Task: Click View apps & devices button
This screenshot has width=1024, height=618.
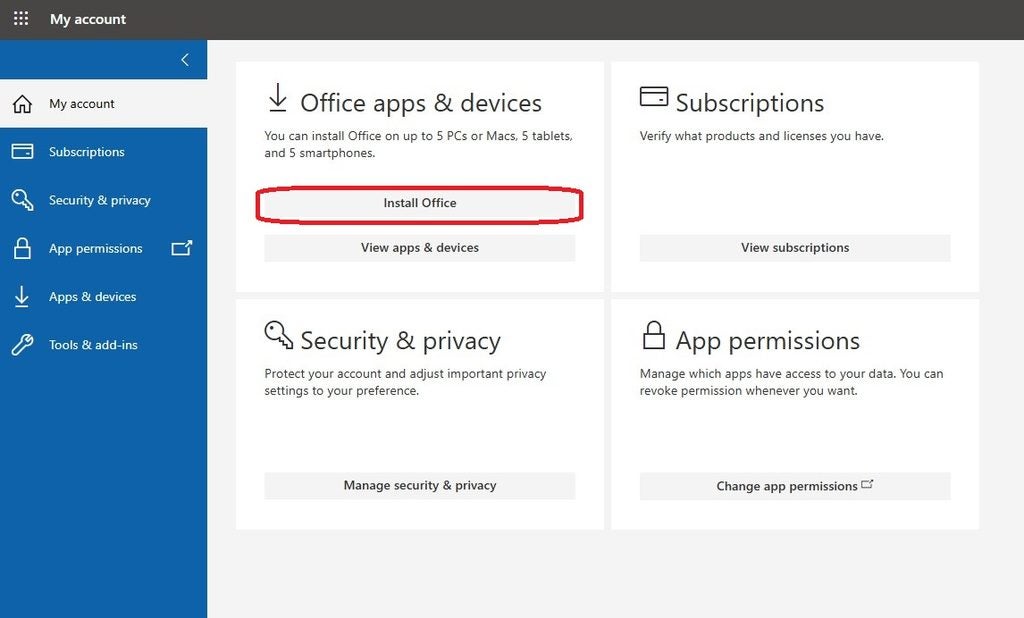Action: (419, 248)
